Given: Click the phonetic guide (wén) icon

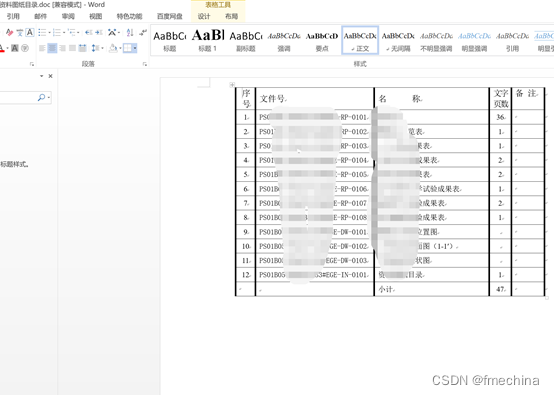Looking at the screenshot, I should click(x=20, y=33).
